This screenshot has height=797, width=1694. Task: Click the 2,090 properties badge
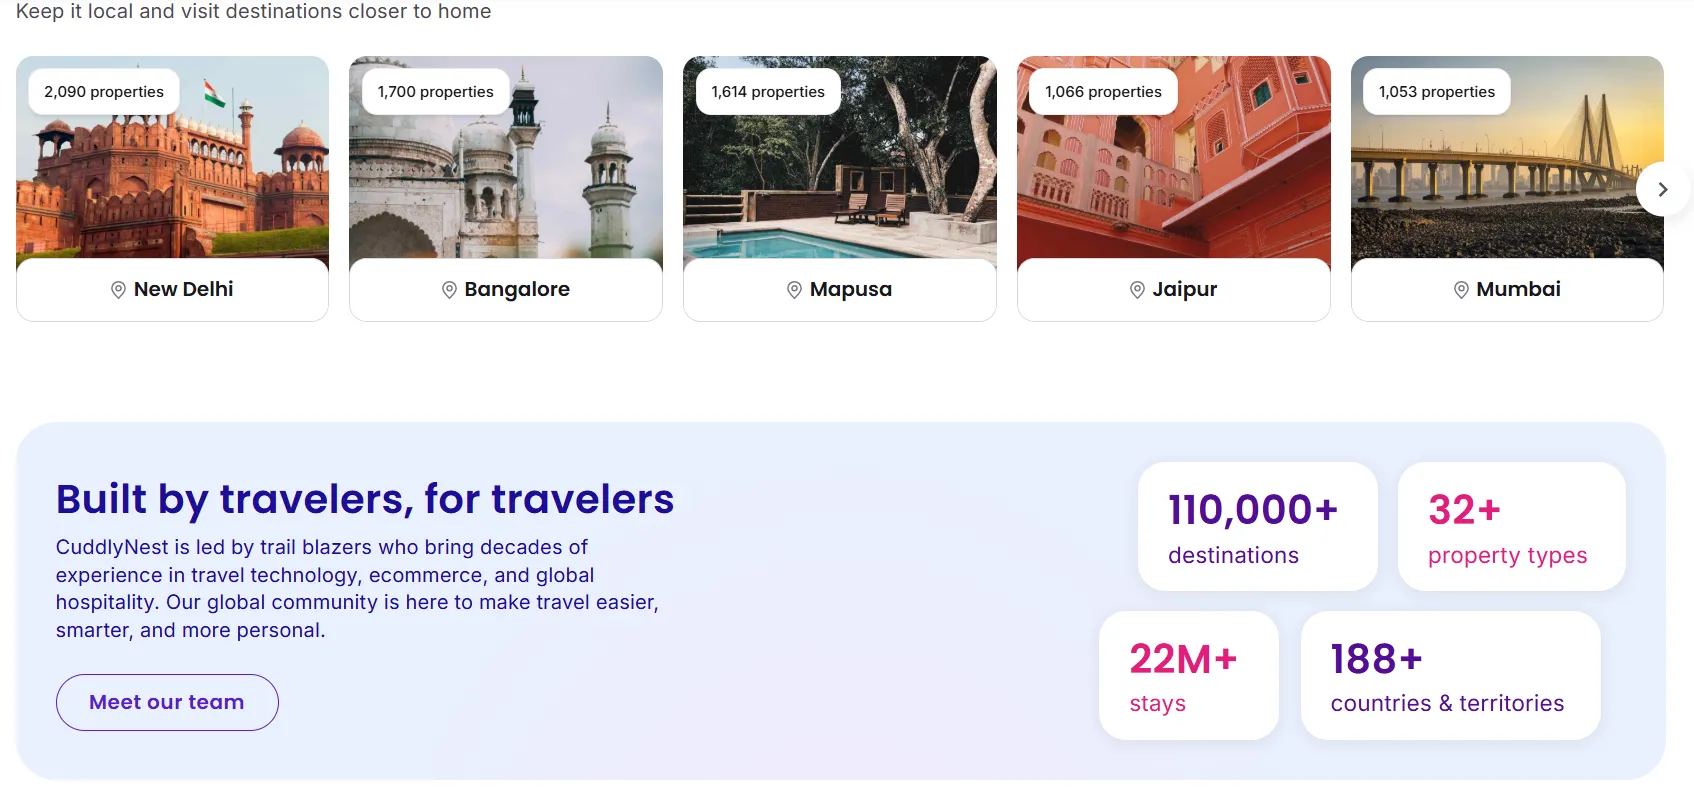[x=104, y=92]
